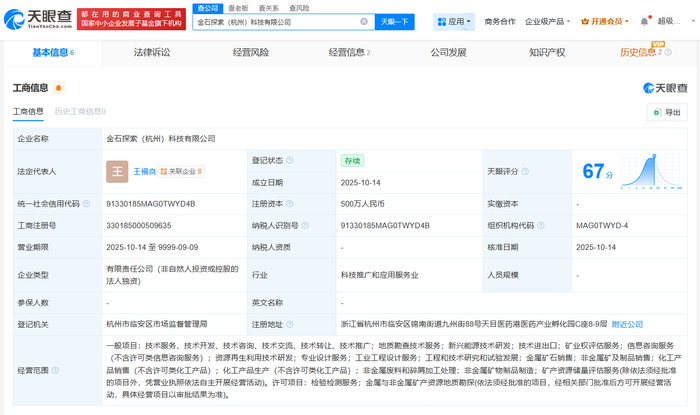Switch to the 法律诉讼 tab

point(152,52)
